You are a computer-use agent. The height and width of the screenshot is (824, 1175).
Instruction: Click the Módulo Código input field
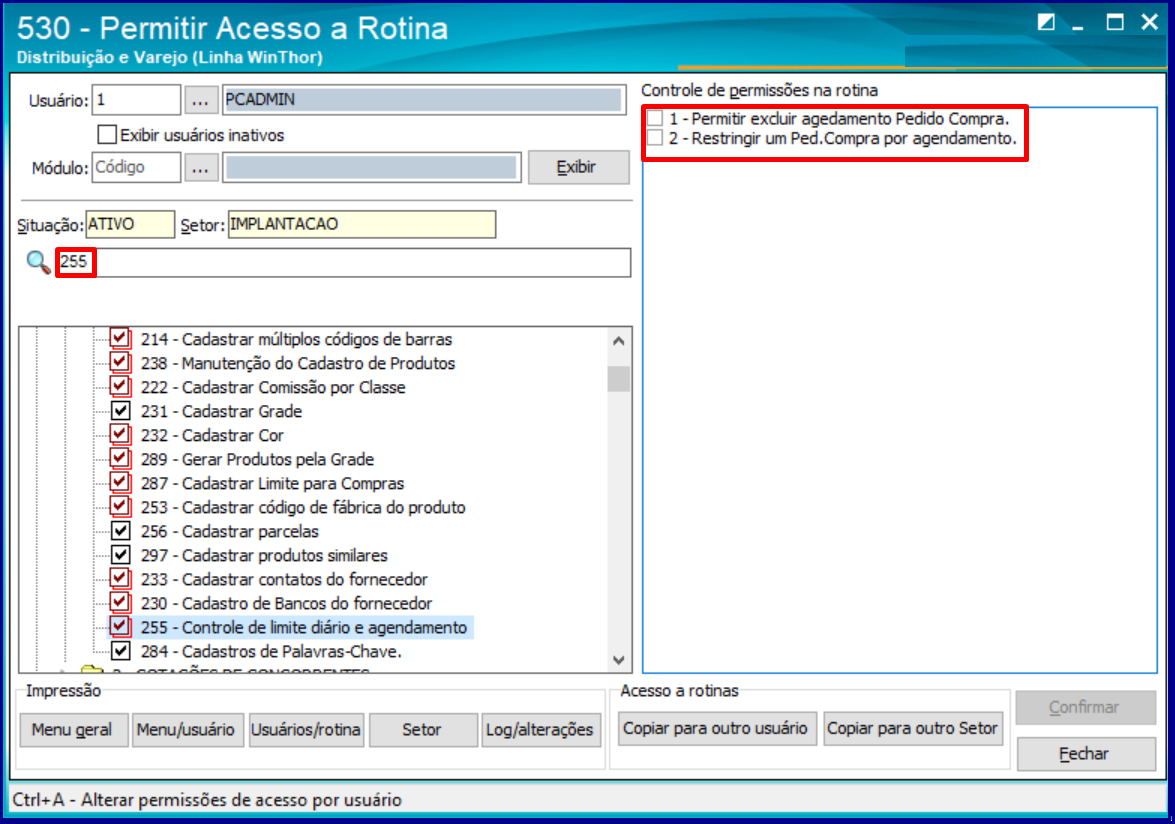(x=136, y=167)
